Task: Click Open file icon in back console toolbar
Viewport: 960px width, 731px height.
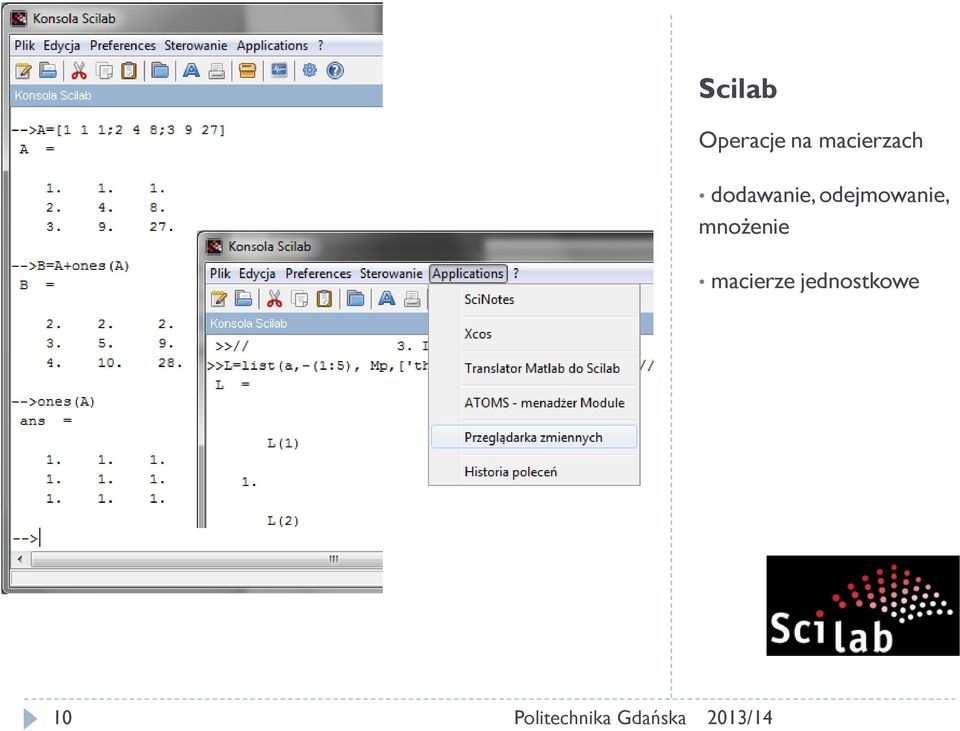Action: 48,71
